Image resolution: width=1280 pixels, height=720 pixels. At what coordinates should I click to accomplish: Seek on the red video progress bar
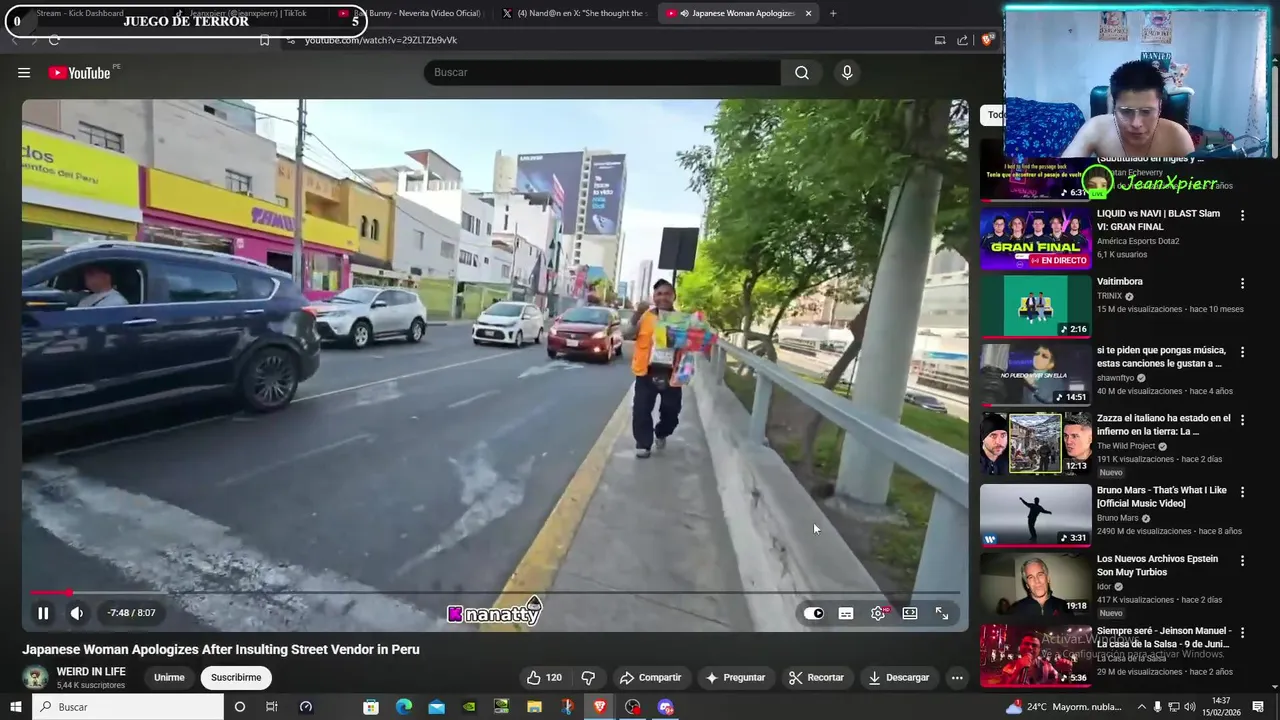click(x=495, y=593)
